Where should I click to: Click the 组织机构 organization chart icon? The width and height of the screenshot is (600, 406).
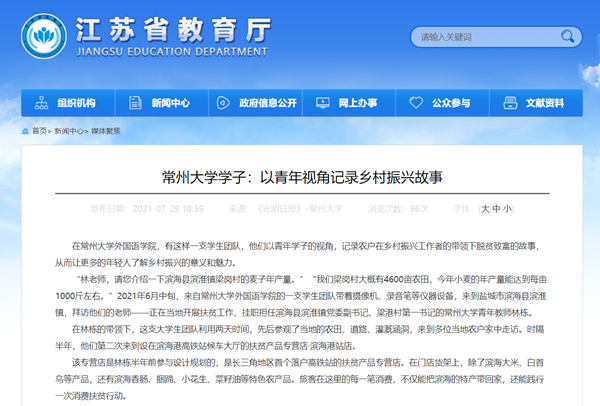(43, 103)
